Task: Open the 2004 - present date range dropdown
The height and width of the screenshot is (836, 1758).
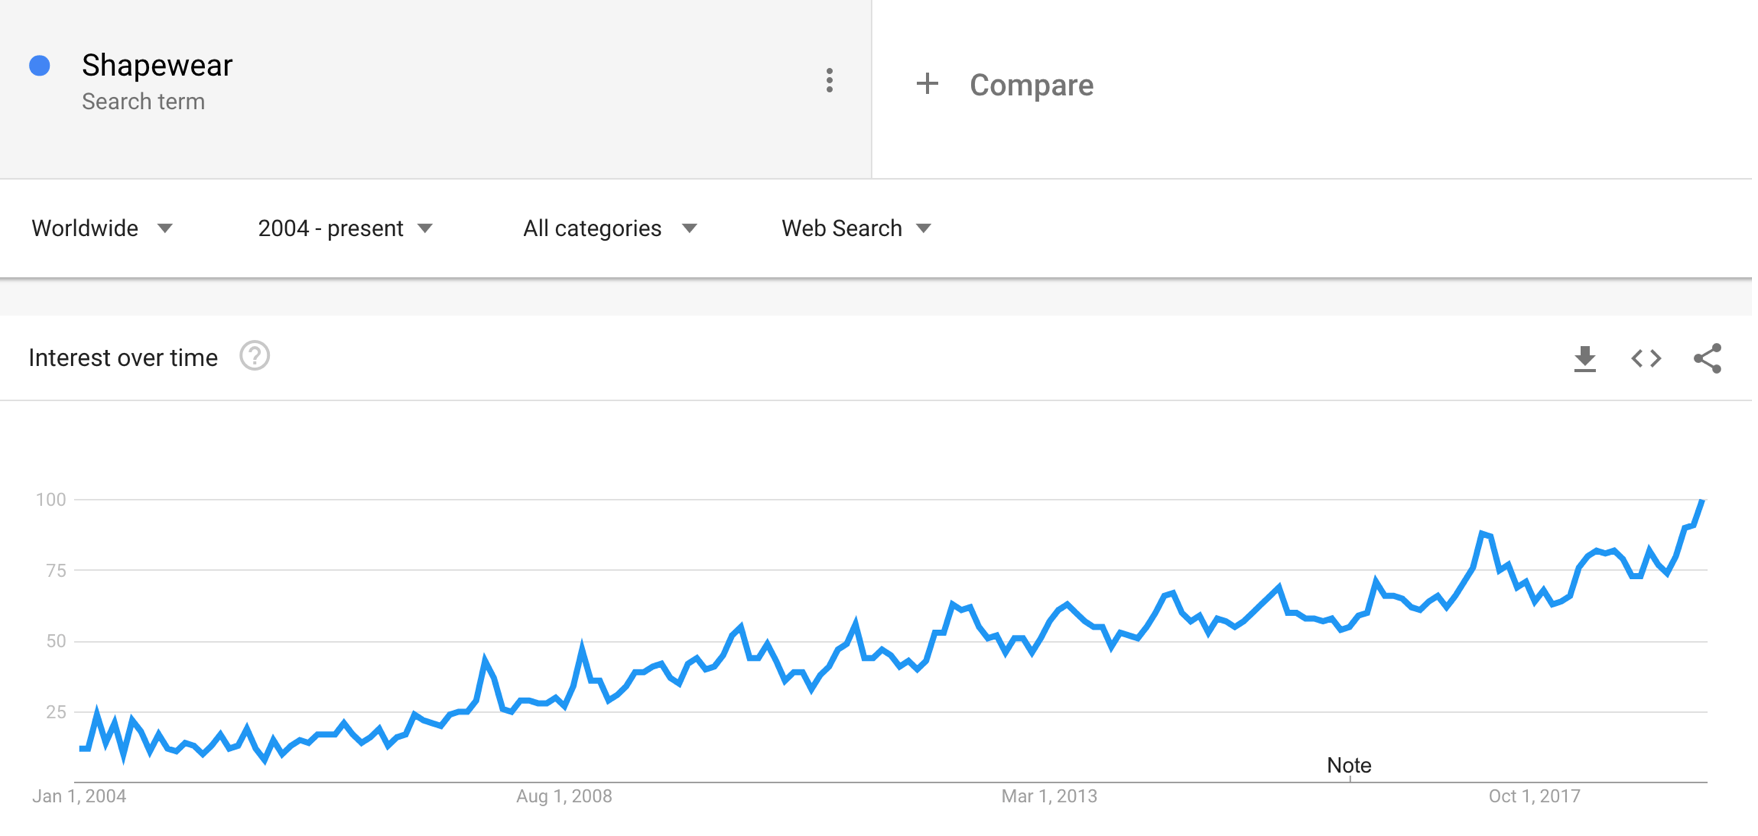Action: coord(345,229)
